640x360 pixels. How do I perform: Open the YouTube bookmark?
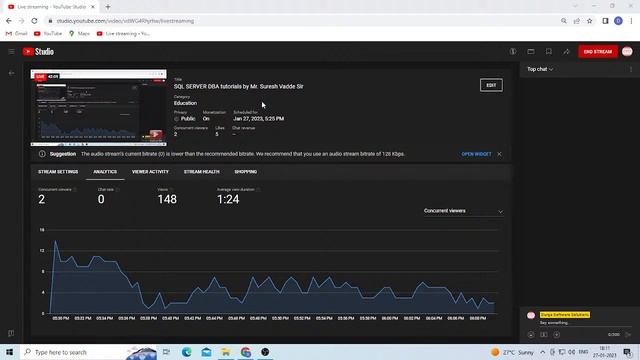[48, 33]
